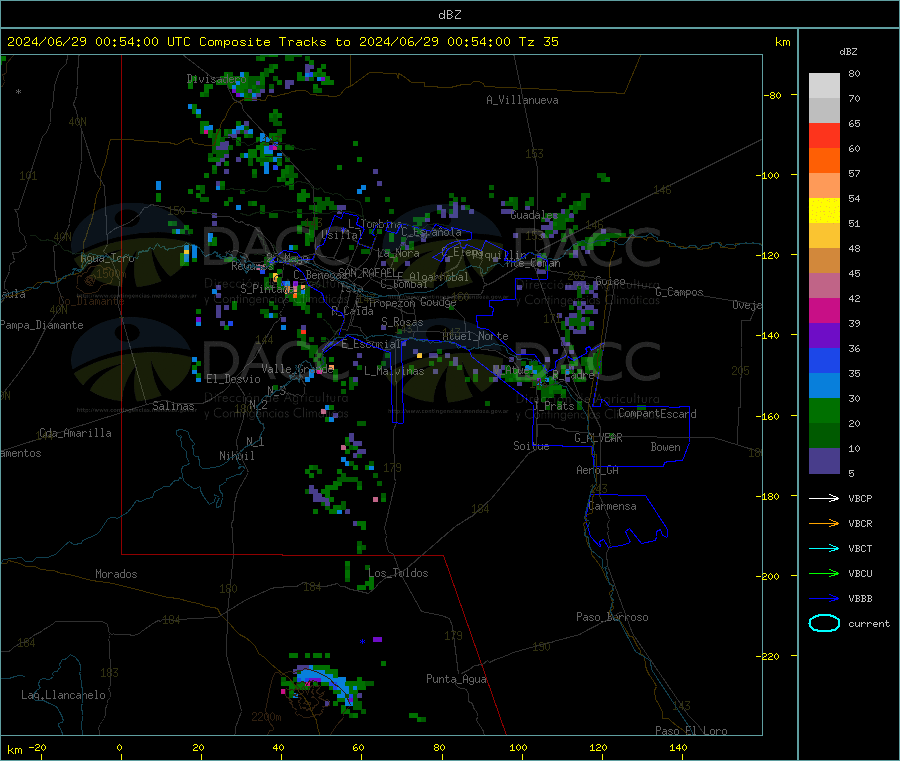The width and height of the screenshot is (900, 761).
Task: Click the Guadales map label
Action: tap(534, 215)
